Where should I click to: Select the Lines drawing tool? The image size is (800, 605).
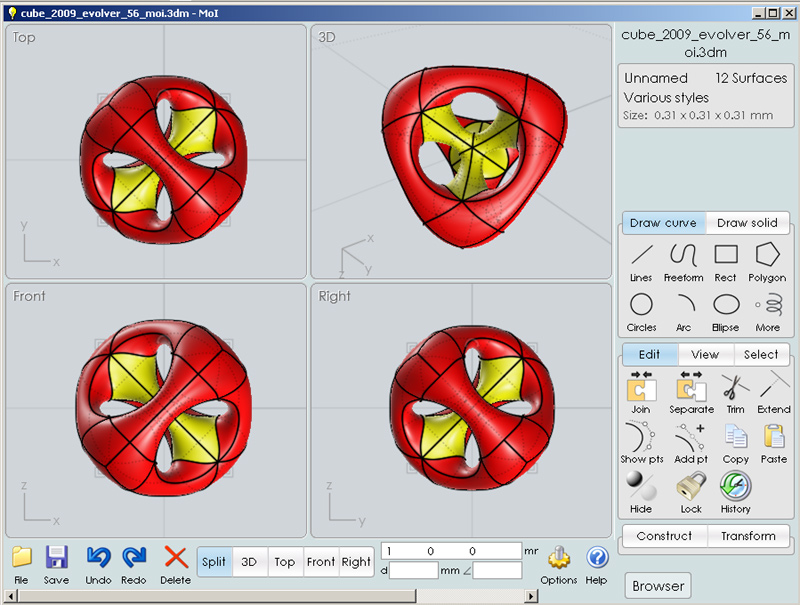(641, 263)
